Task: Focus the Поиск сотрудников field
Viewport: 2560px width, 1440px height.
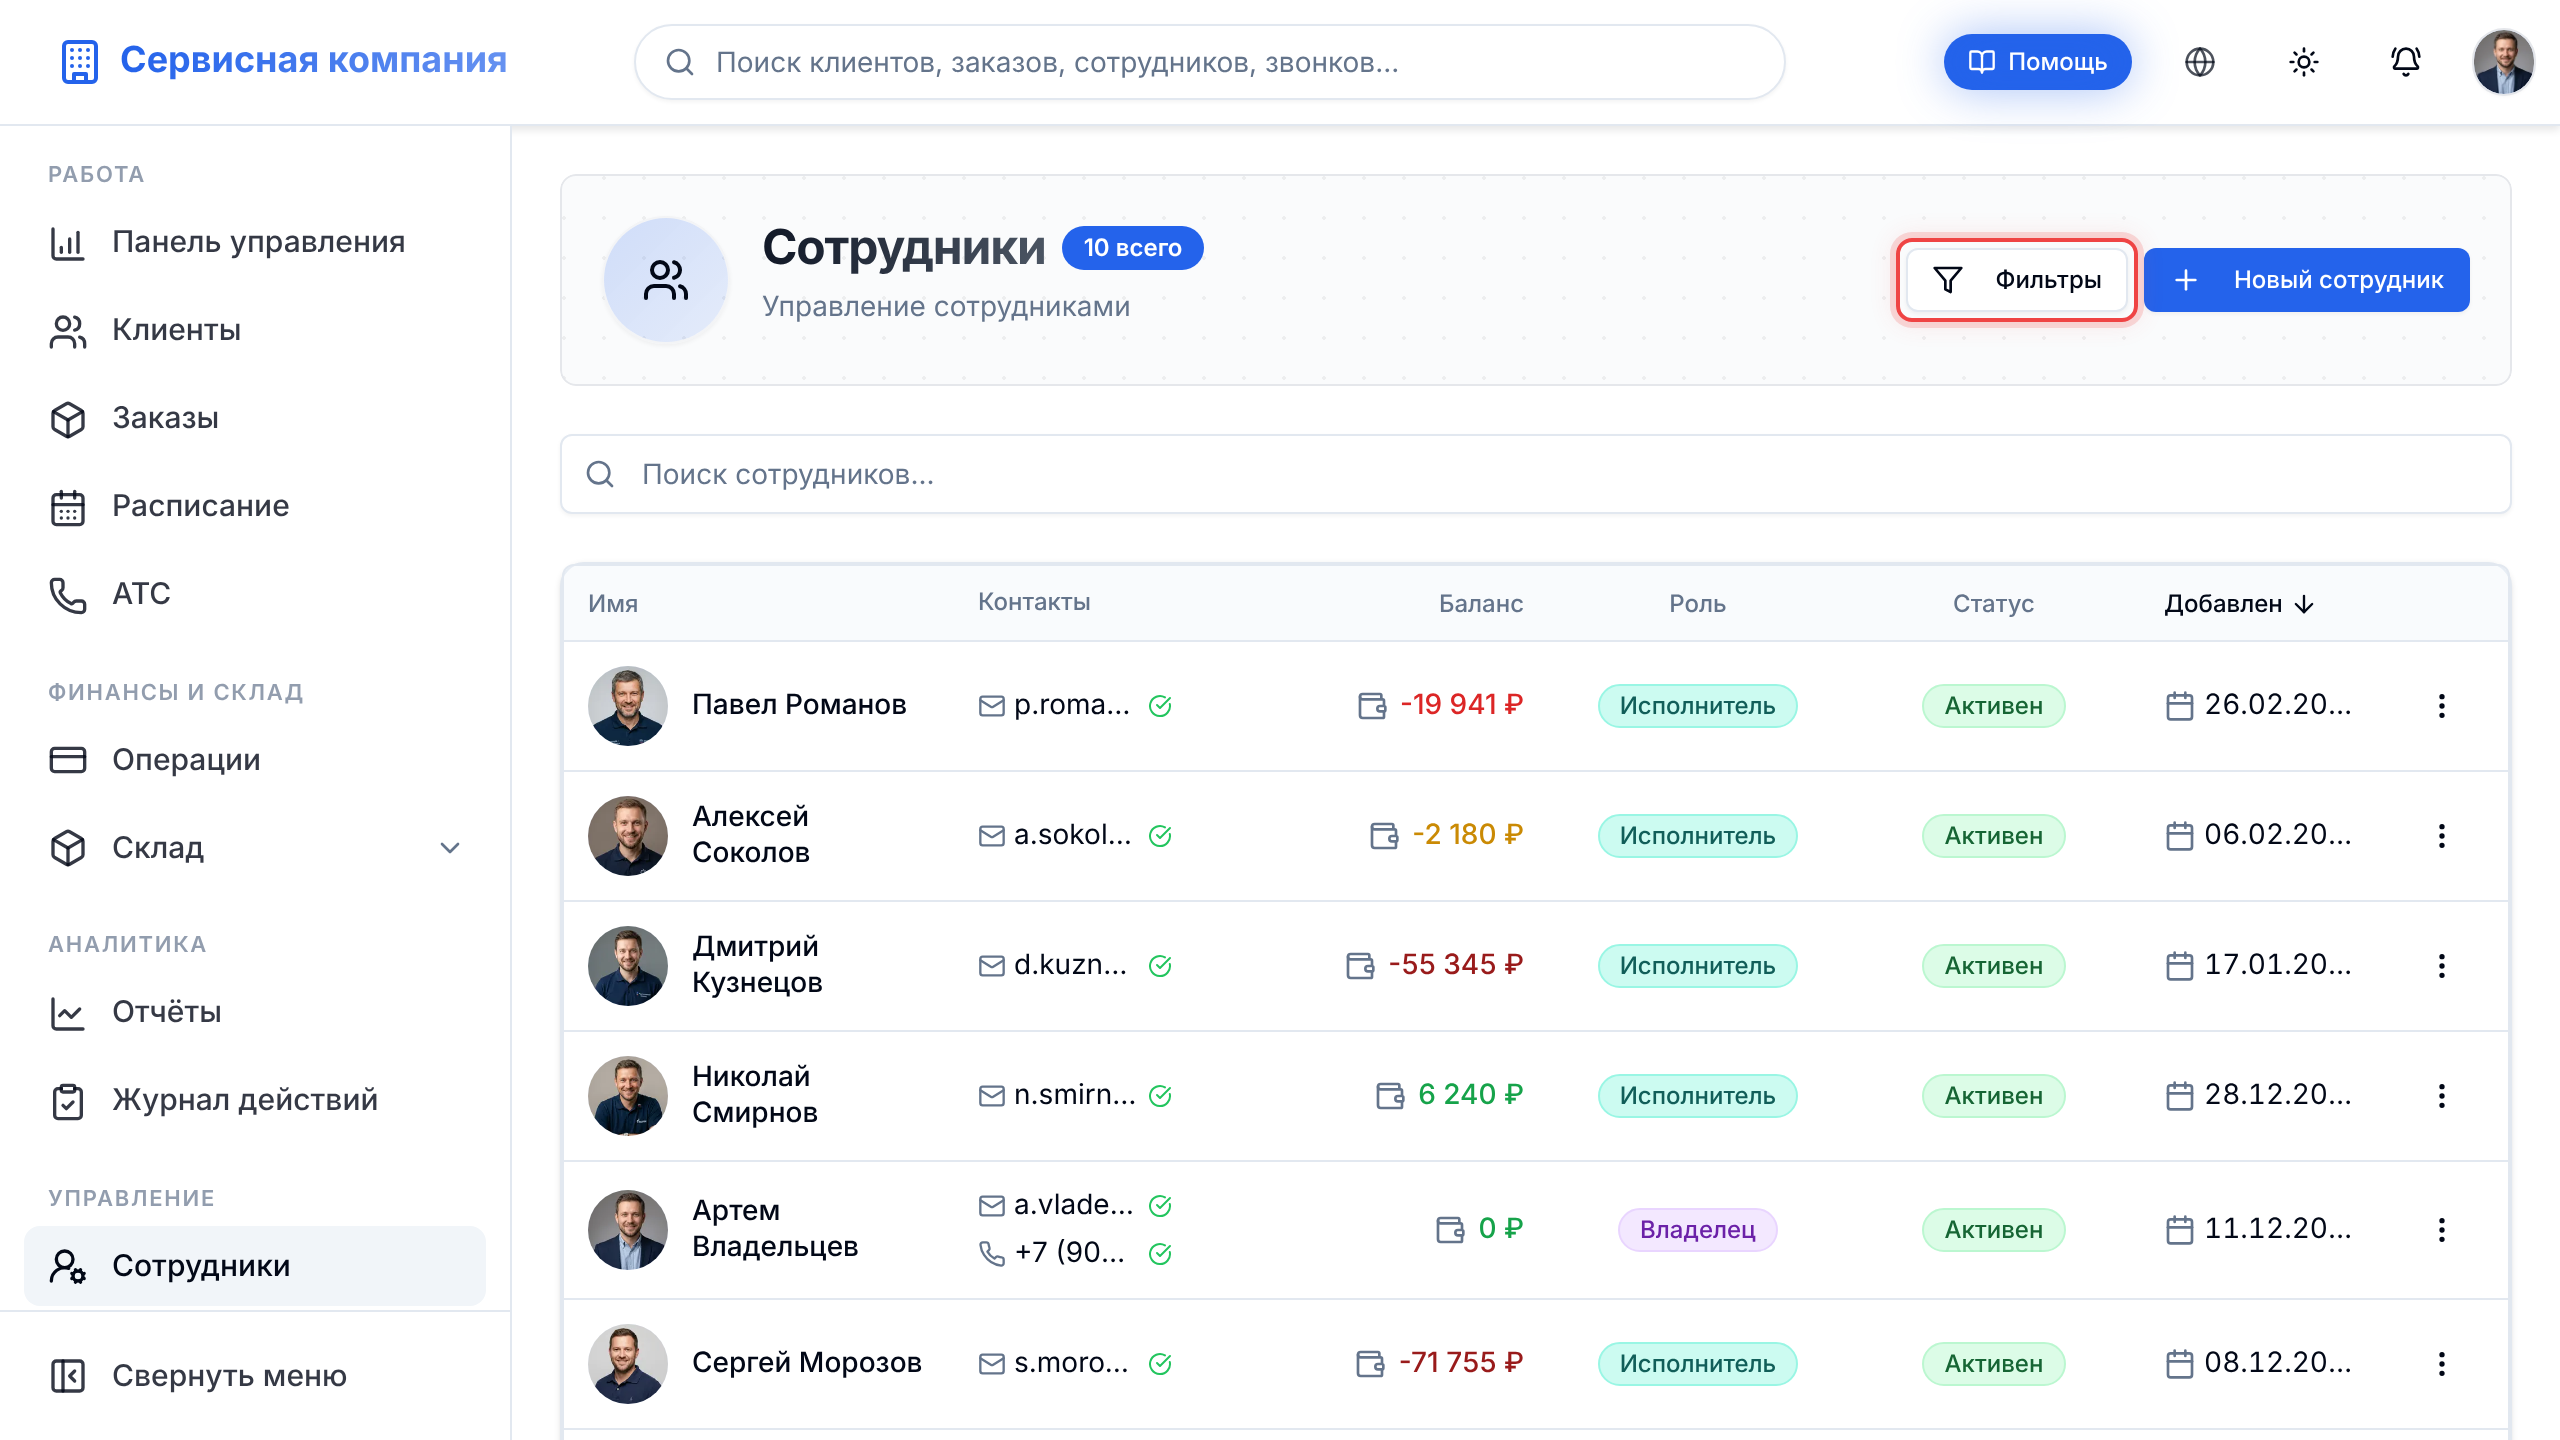Action: click(1535, 474)
